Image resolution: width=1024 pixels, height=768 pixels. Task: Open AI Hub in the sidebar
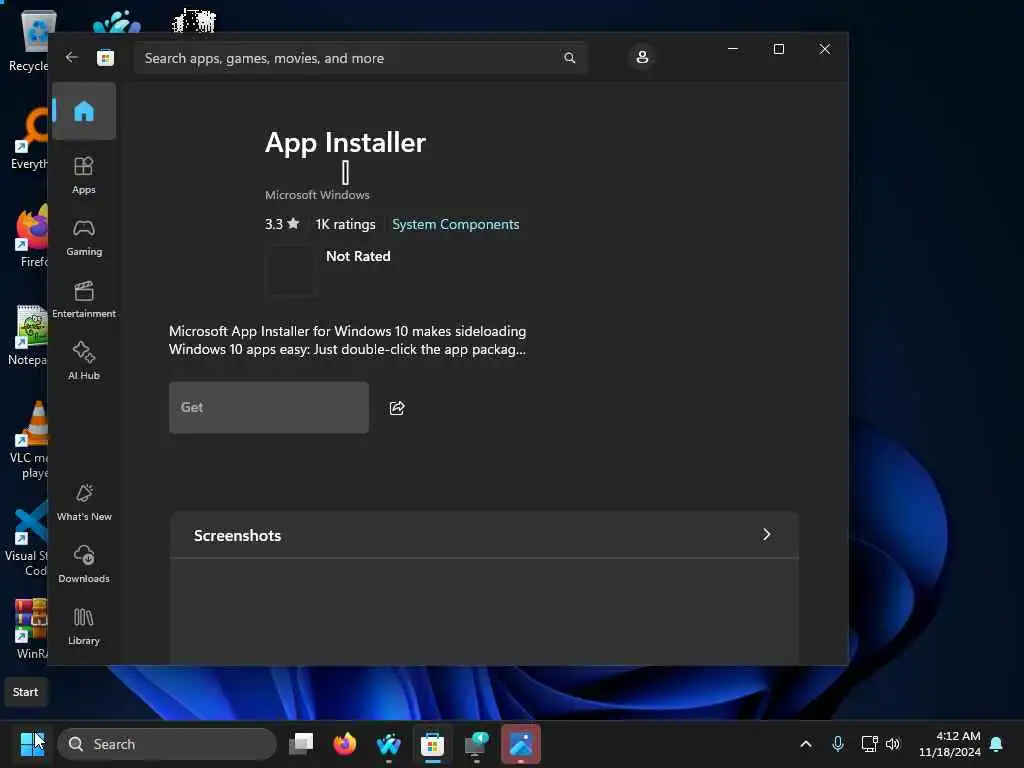(x=84, y=361)
